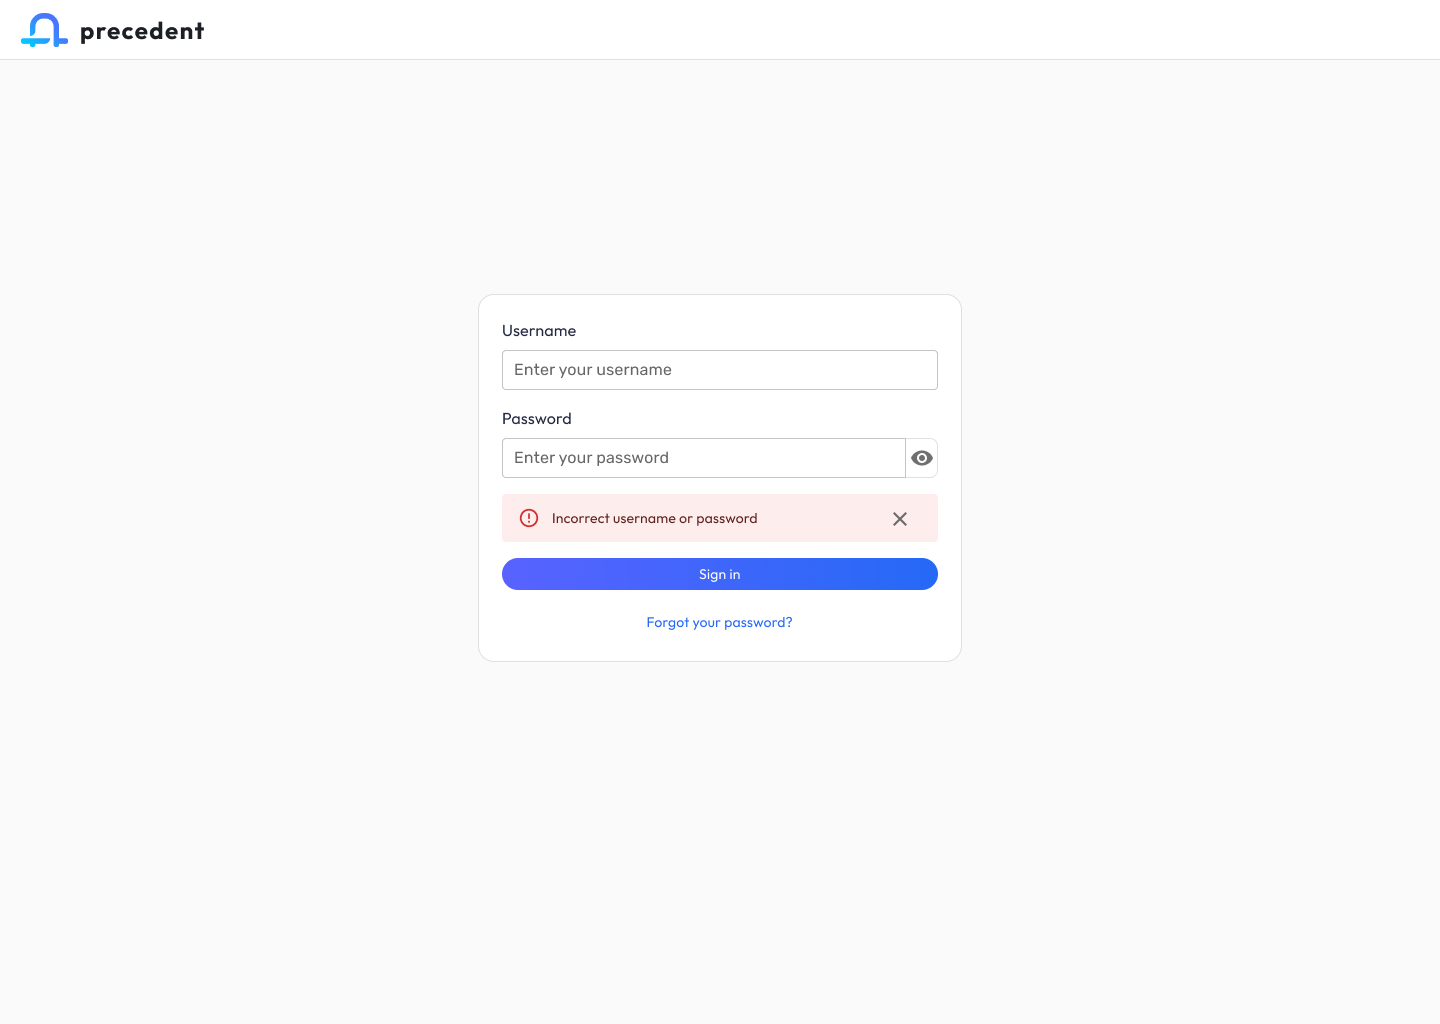Screen dimensions: 1440x1024
Task: Focus the Username input field
Action: pos(720,370)
